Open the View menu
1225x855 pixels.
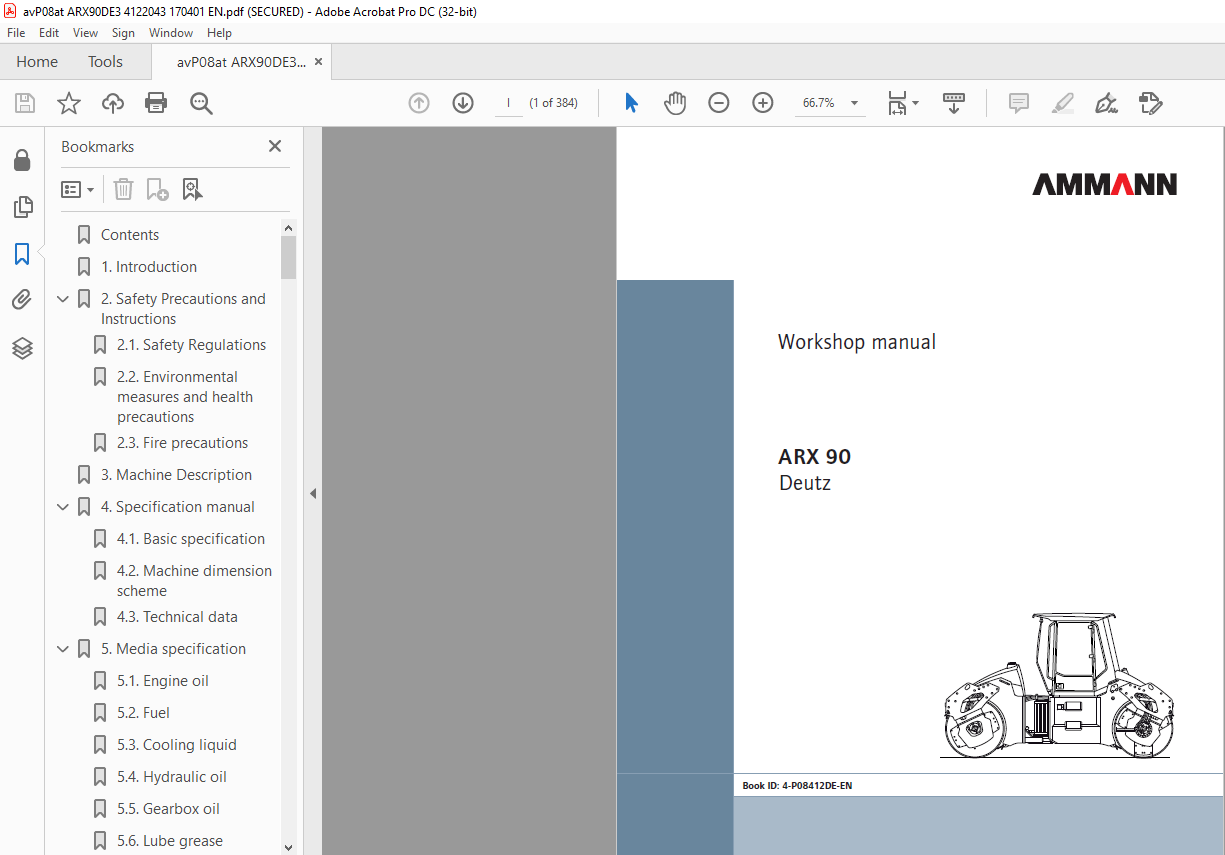pyautogui.click(x=86, y=33)
